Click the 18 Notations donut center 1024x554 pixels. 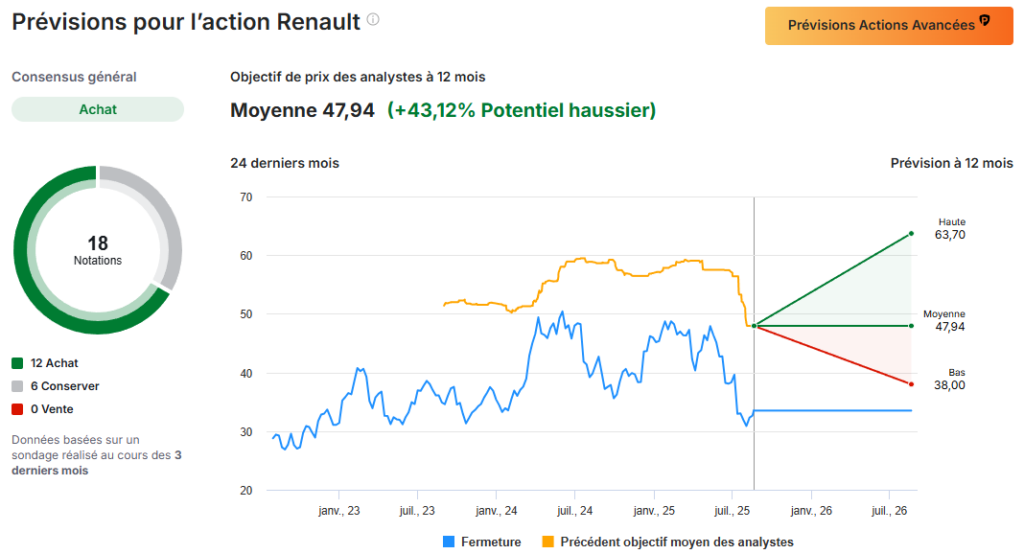tap(97, 250)
